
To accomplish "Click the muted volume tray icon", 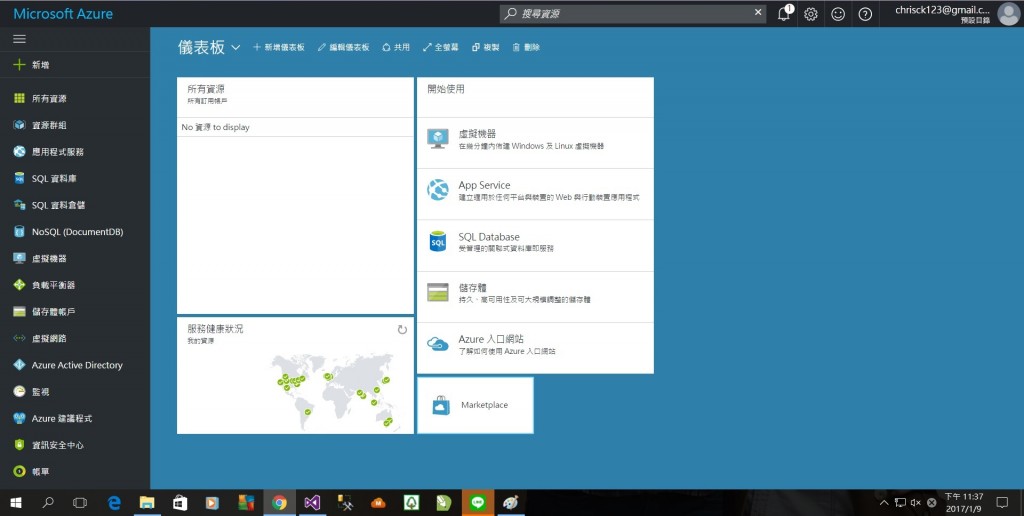I will 916,503.
